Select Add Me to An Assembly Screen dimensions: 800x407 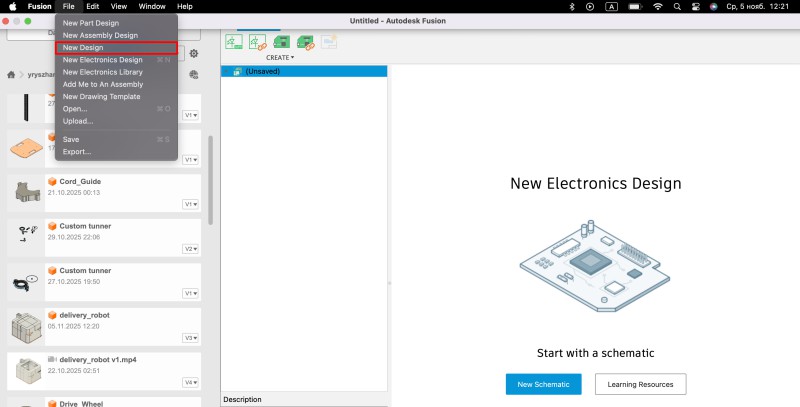pyautogui.click(x=116, y=84)
